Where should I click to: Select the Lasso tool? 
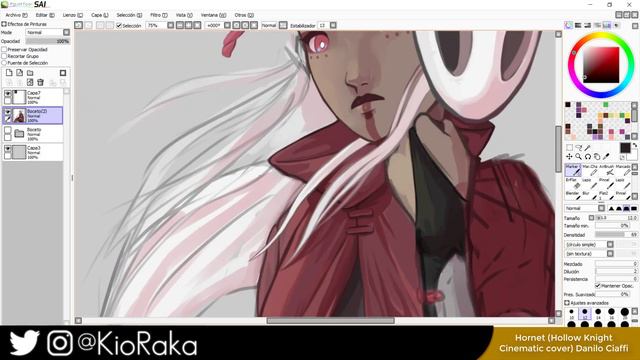click(578, 147)
